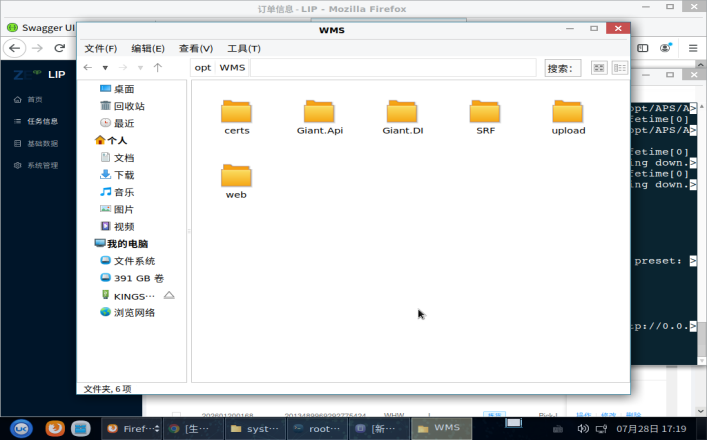Switch to [新… taskbar window
708x440 pixels.
click(378, 428)
